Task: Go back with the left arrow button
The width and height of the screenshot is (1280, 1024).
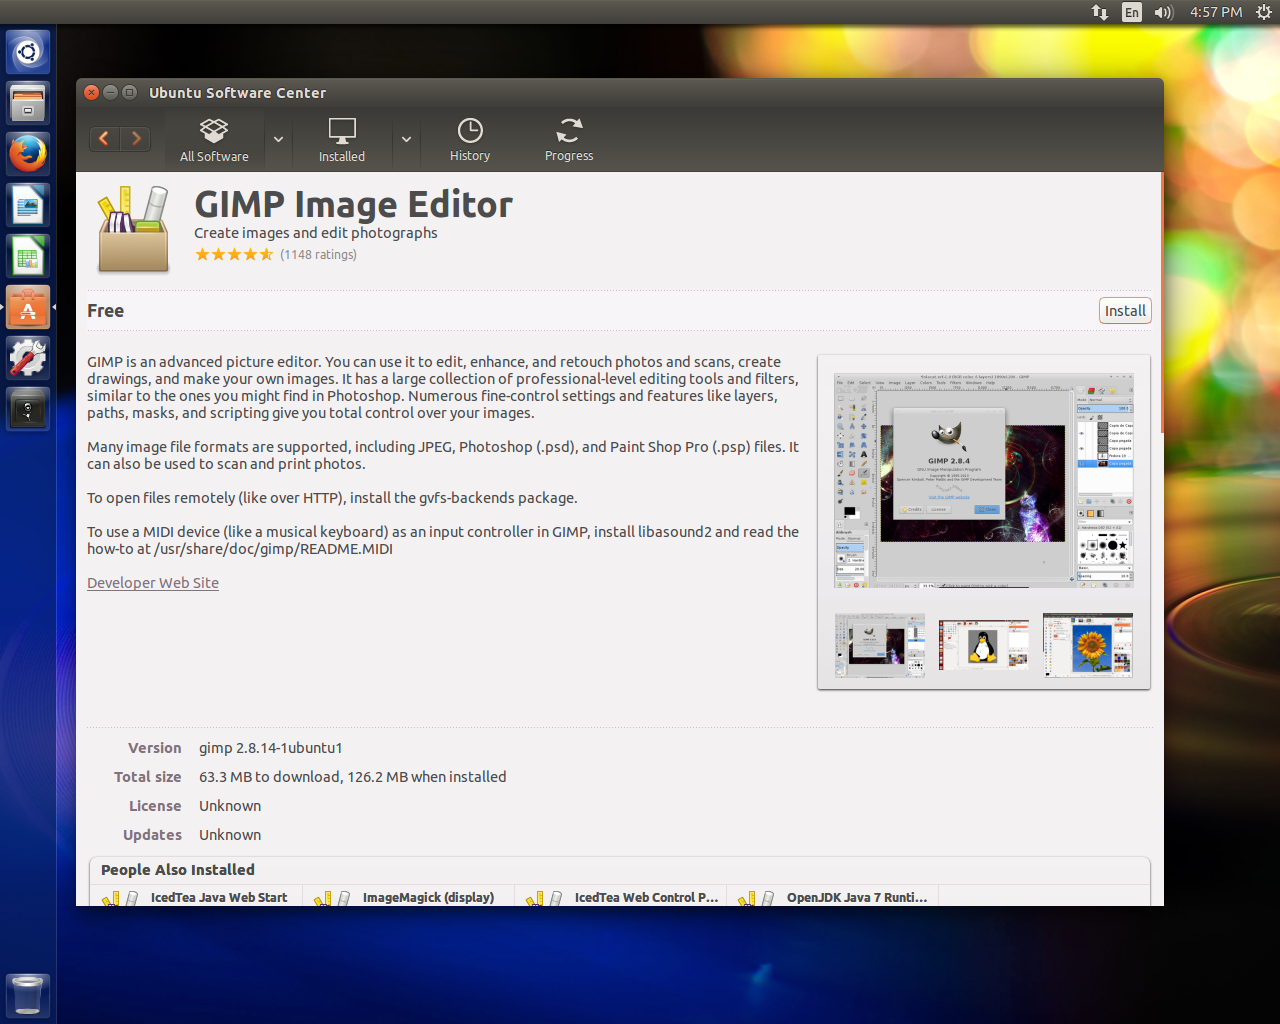Action: (104, 139)
